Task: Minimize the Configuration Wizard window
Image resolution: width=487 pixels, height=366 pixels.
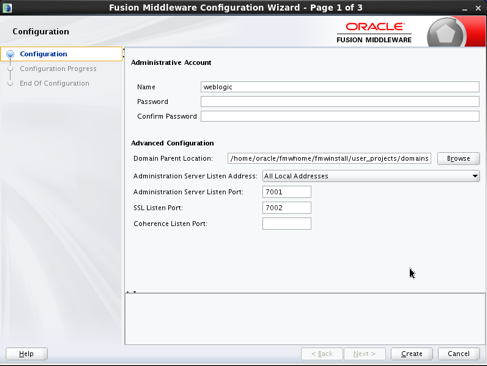Action: click(465, 8)
